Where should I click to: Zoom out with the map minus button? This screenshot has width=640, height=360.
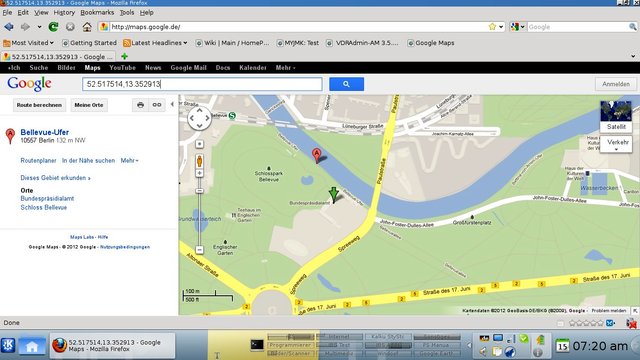click(x=199, y=250)
